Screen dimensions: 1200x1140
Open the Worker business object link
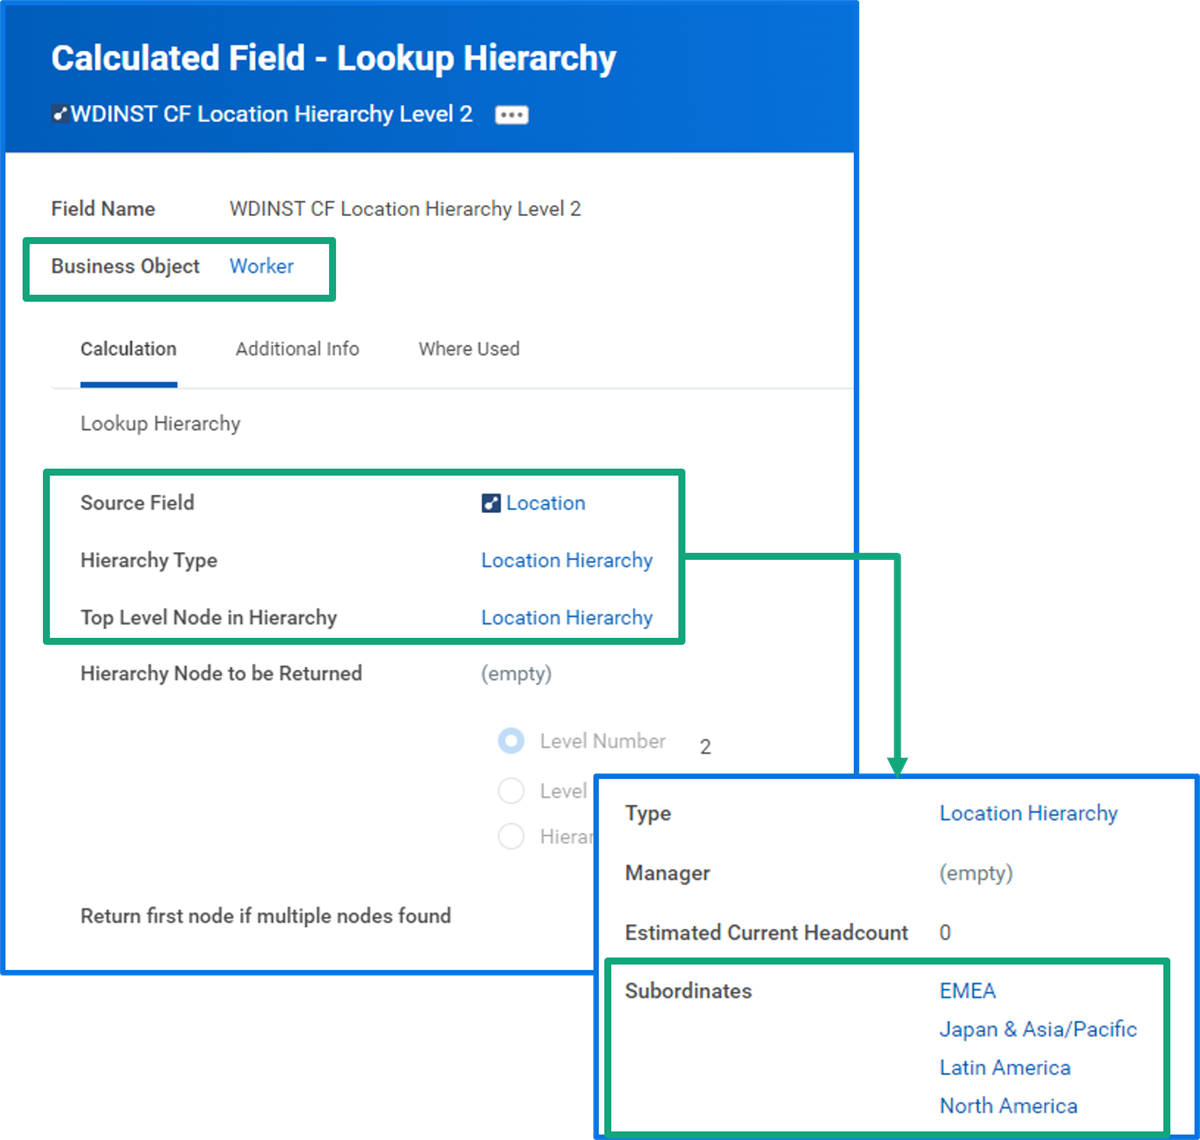pos(262,266)
